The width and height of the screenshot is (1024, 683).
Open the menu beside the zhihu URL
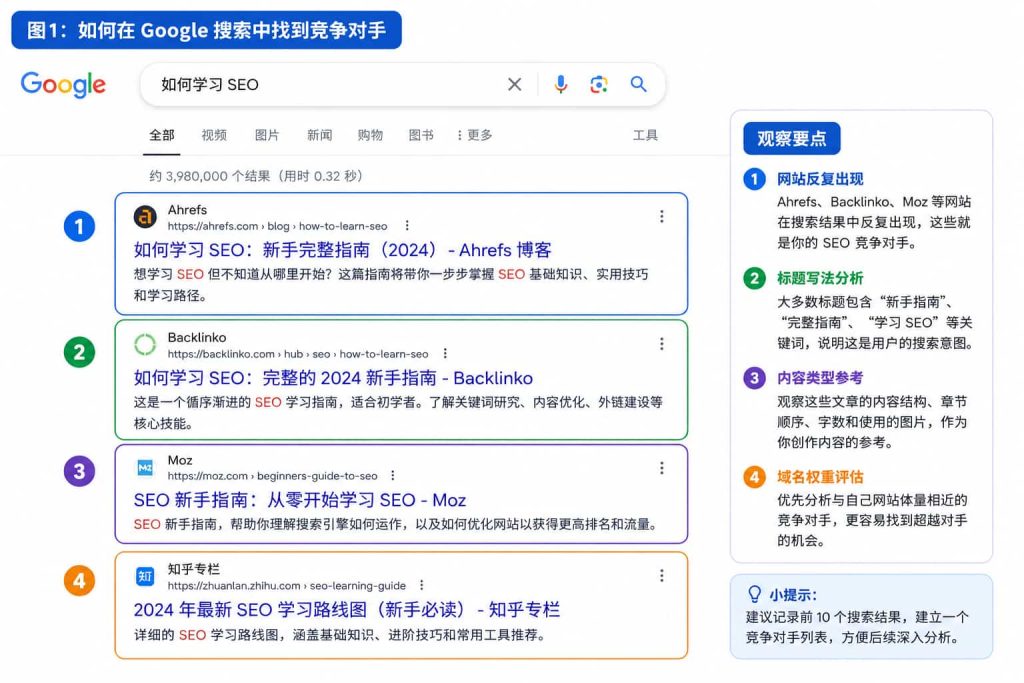coord(421,585)
